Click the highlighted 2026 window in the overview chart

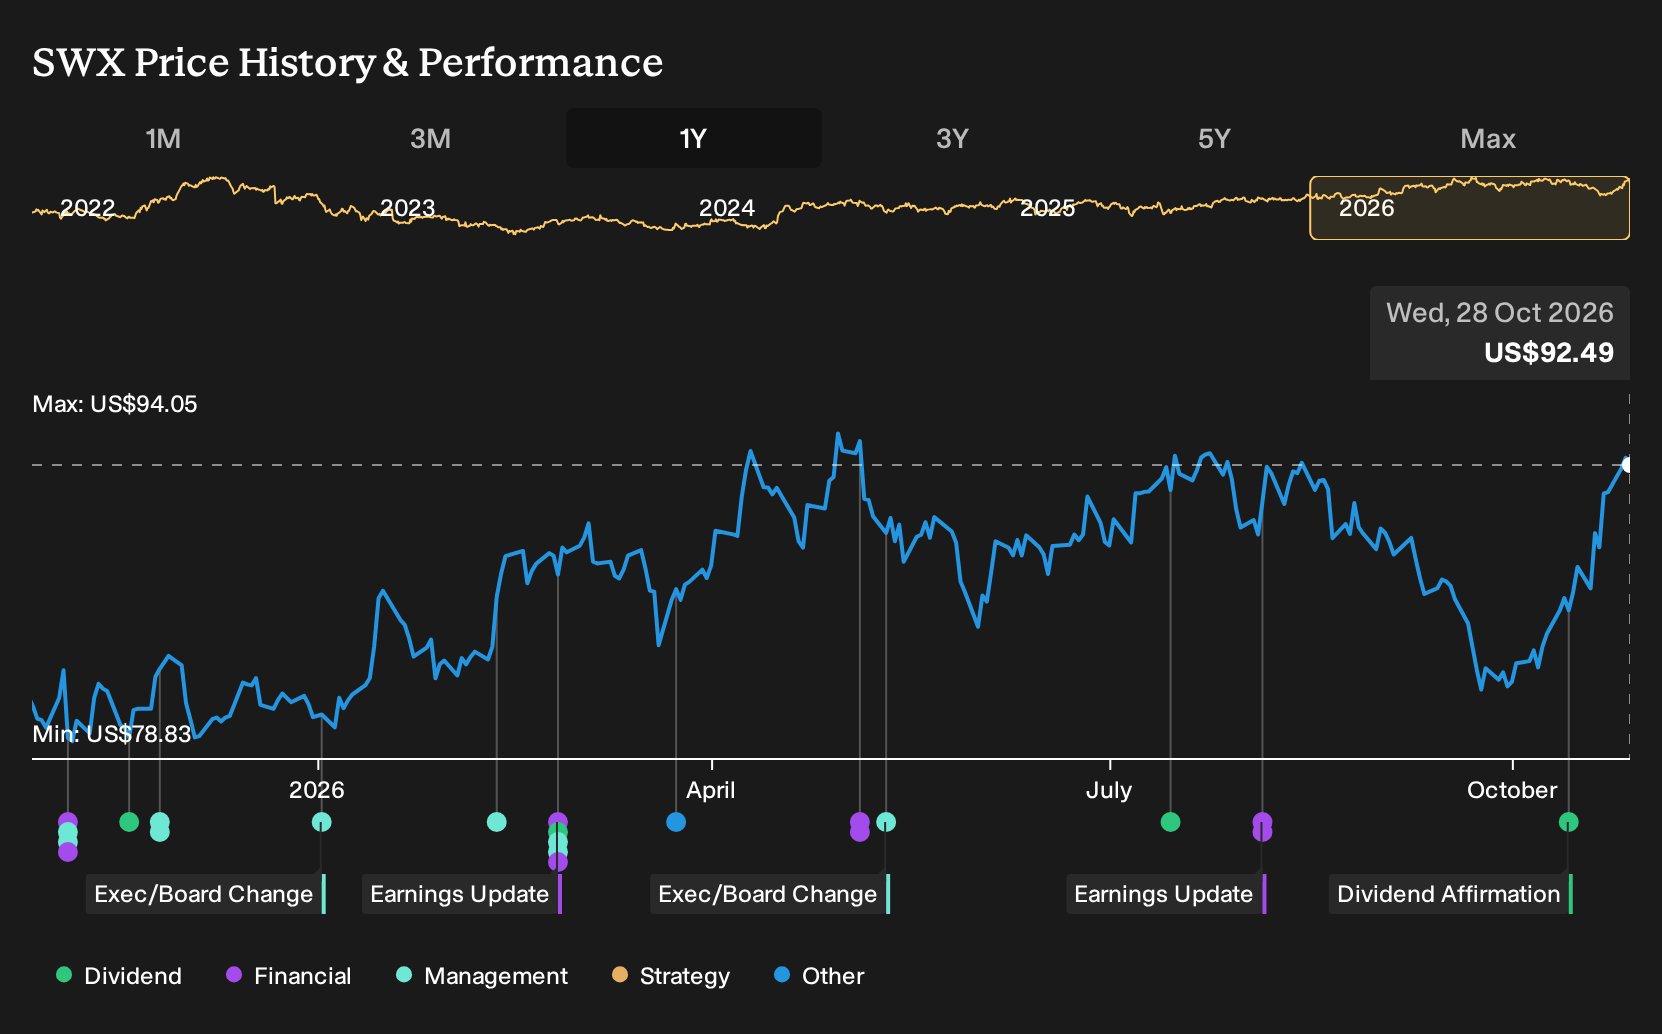coord(1469,208)
